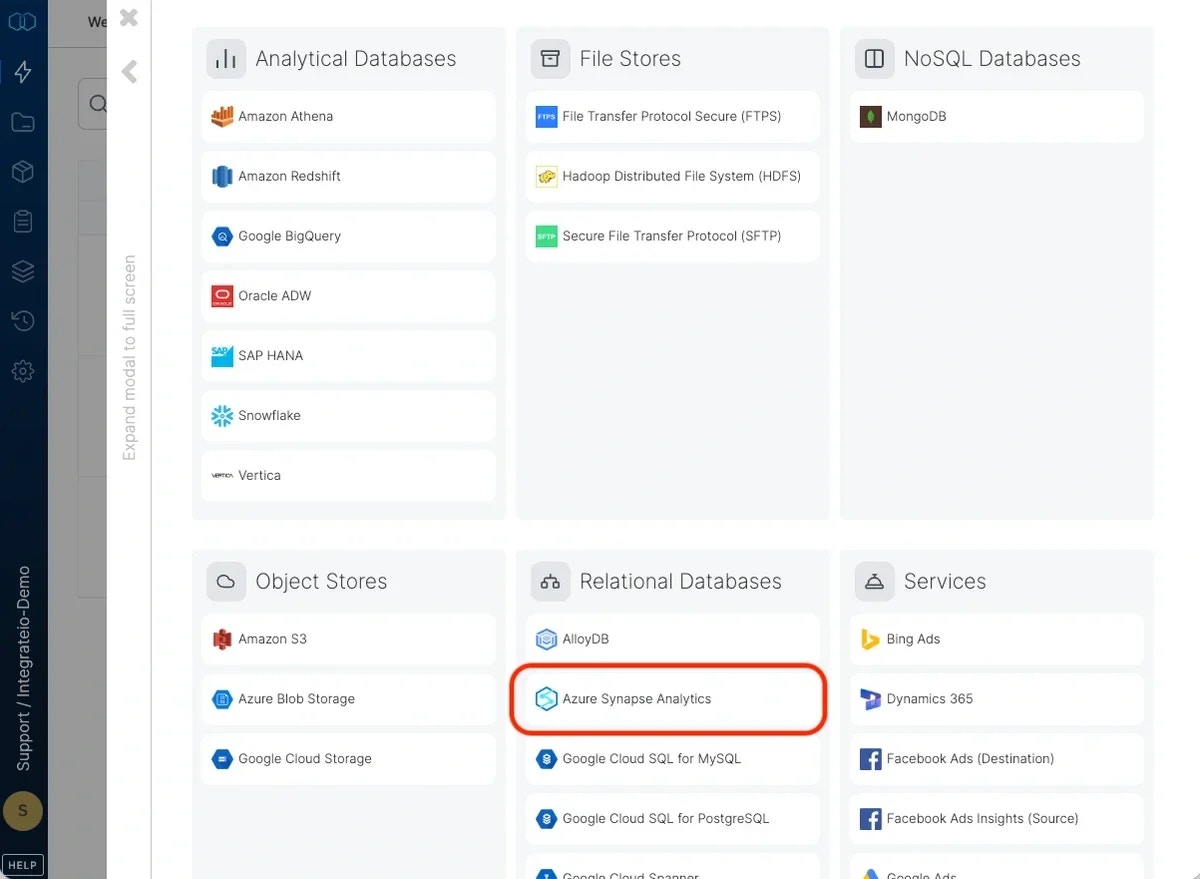Screen dimensions: 1200x879
Task: Open the HELP button at bottom left
Action: [23, 864]
